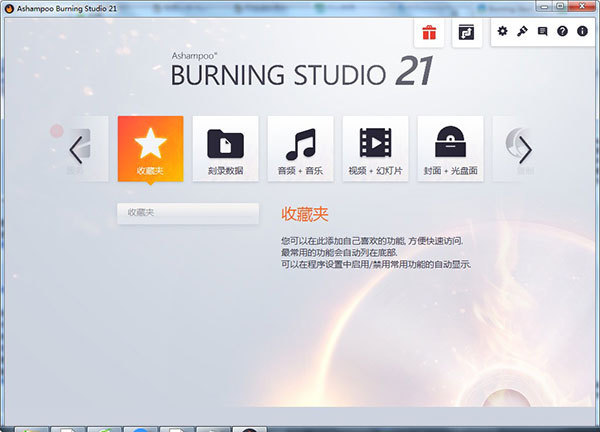Click the 收藏夹 list entry below the tiles
The height and width of the screenshot is (432, 600).
click(x=188, y=213)
